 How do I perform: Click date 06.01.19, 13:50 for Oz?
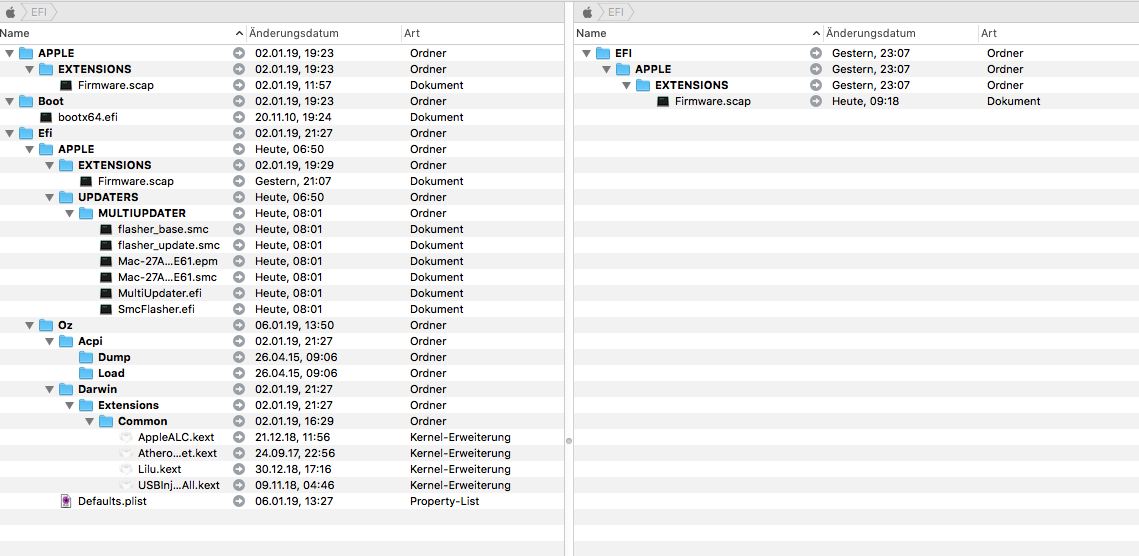294,325
